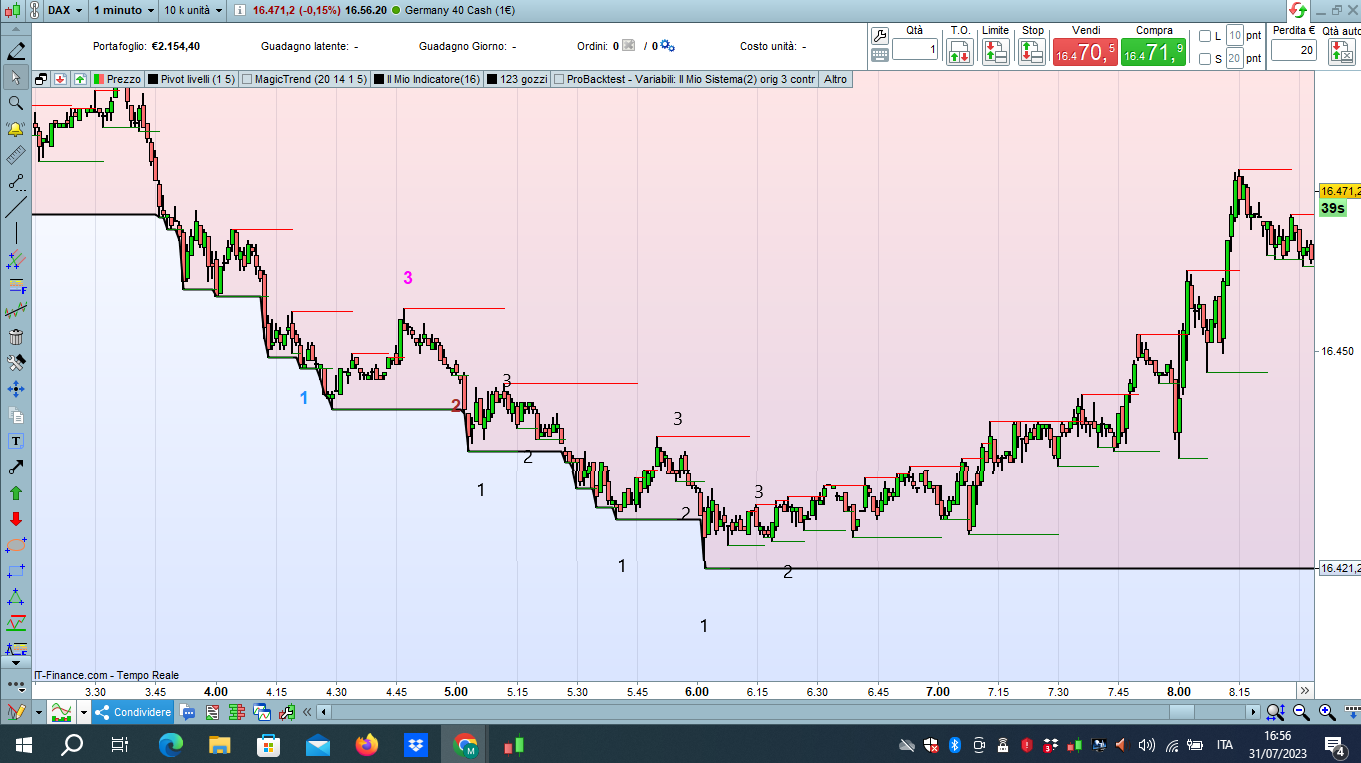
Task: Pick the trash delete-objects tool
Action: [x=16, y=337]
